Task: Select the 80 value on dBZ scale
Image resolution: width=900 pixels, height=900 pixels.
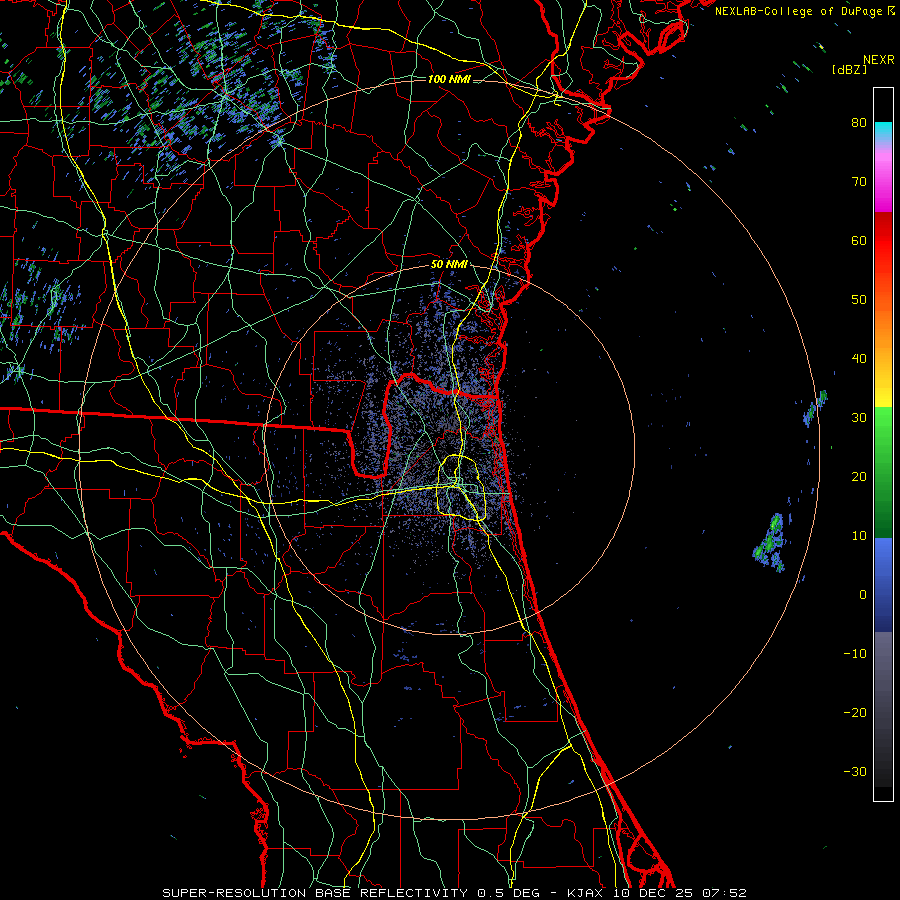Action: [859, 123]
